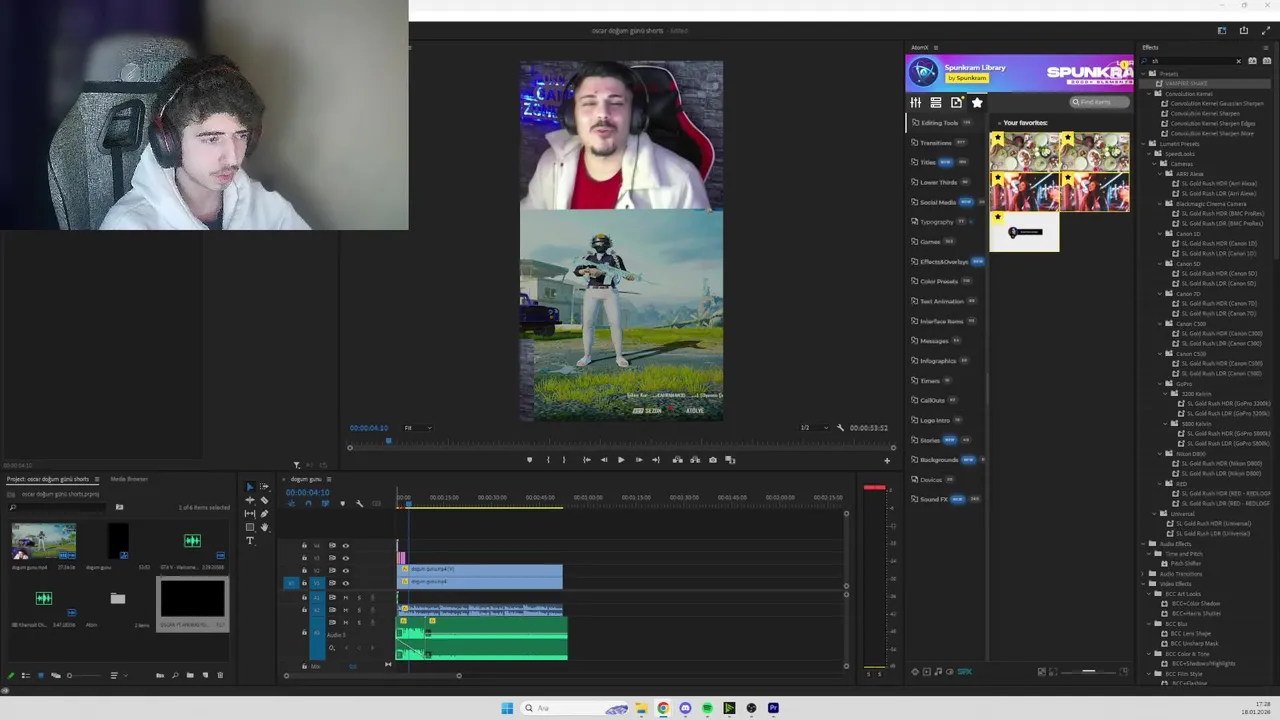Open the Sound FX category in AtomX
Viewport: 1280px width, 720px height.
[x=934, y=499]
